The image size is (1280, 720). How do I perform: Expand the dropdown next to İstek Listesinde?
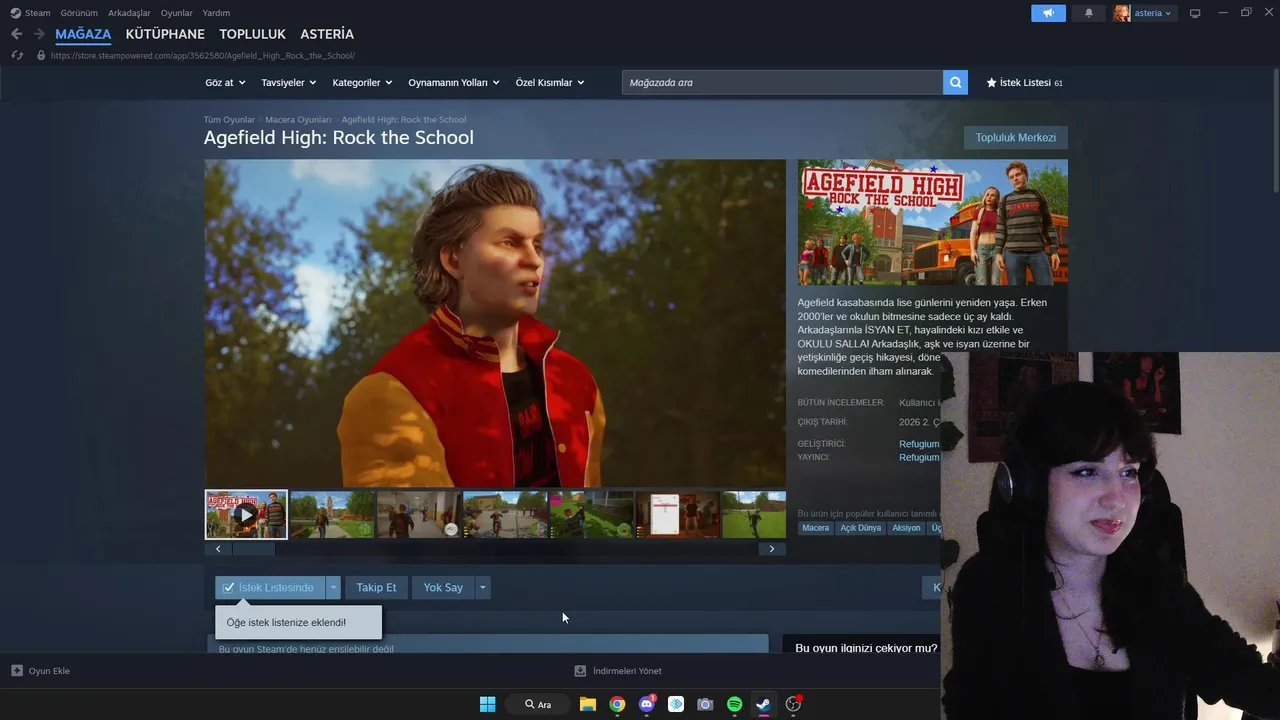pyautogui.click(x=333, y=588)
